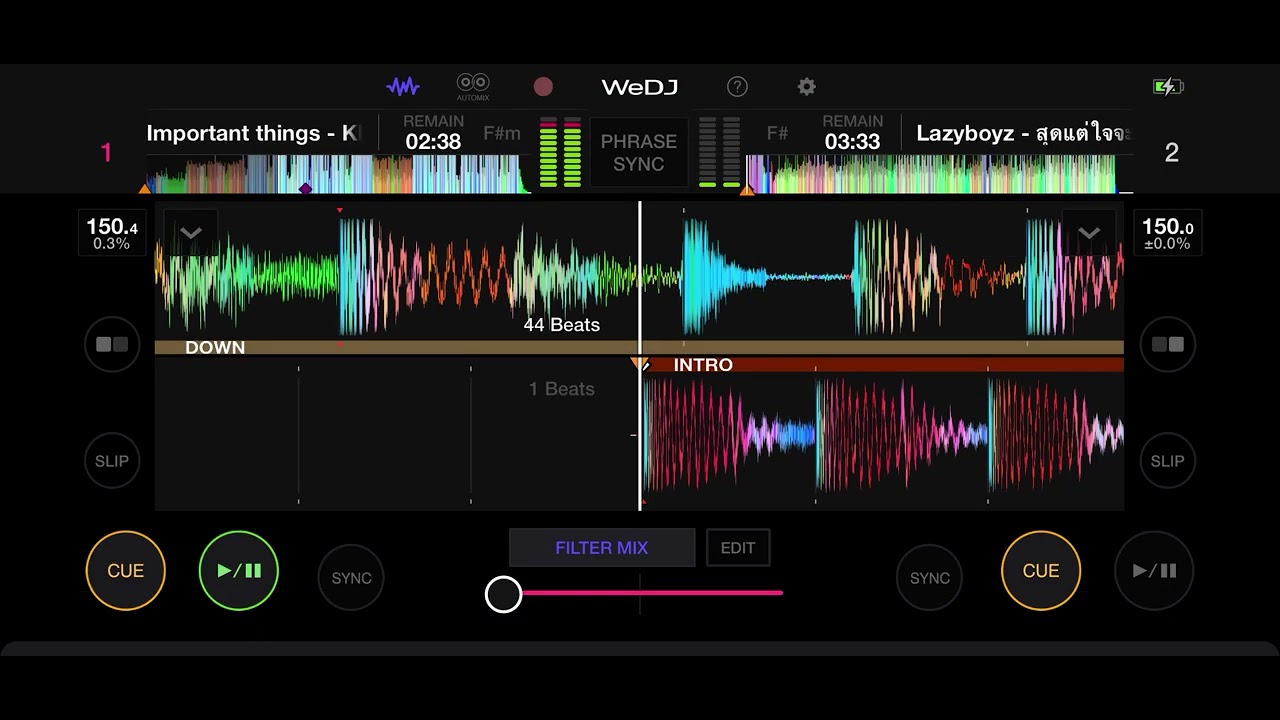The width and height of the screenshot is (1280, 720).
Task: Tap the deck 1 overview waveform
Action: point(338,174)
